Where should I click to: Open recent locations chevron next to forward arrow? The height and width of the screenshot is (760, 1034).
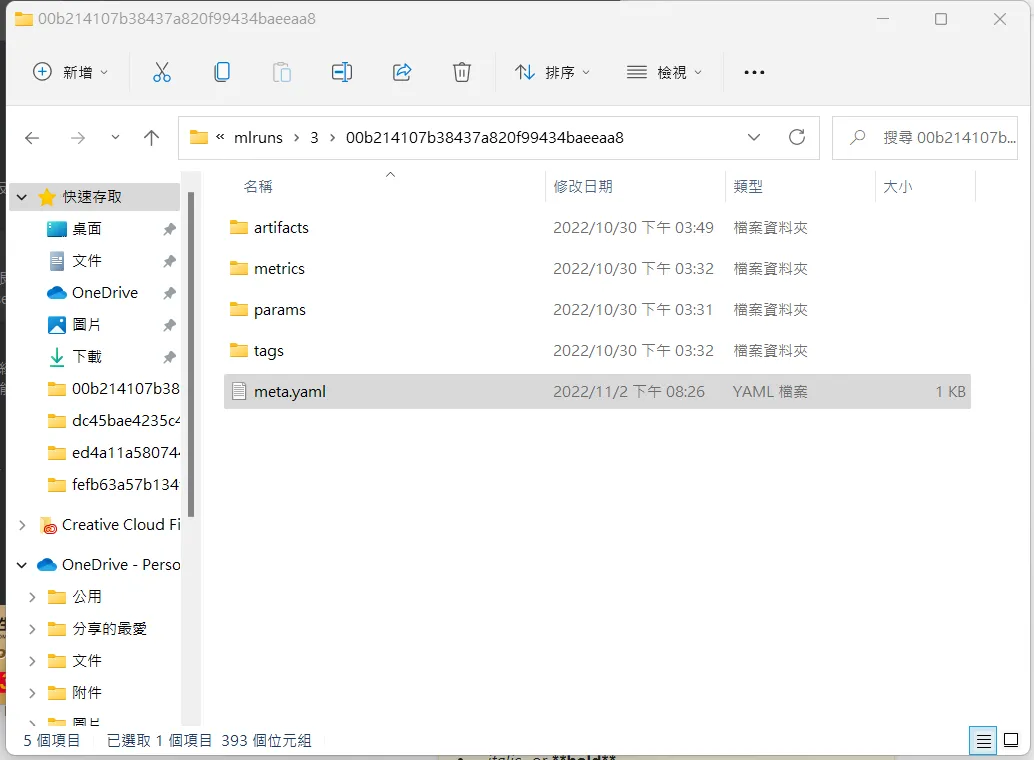[115, 137]
